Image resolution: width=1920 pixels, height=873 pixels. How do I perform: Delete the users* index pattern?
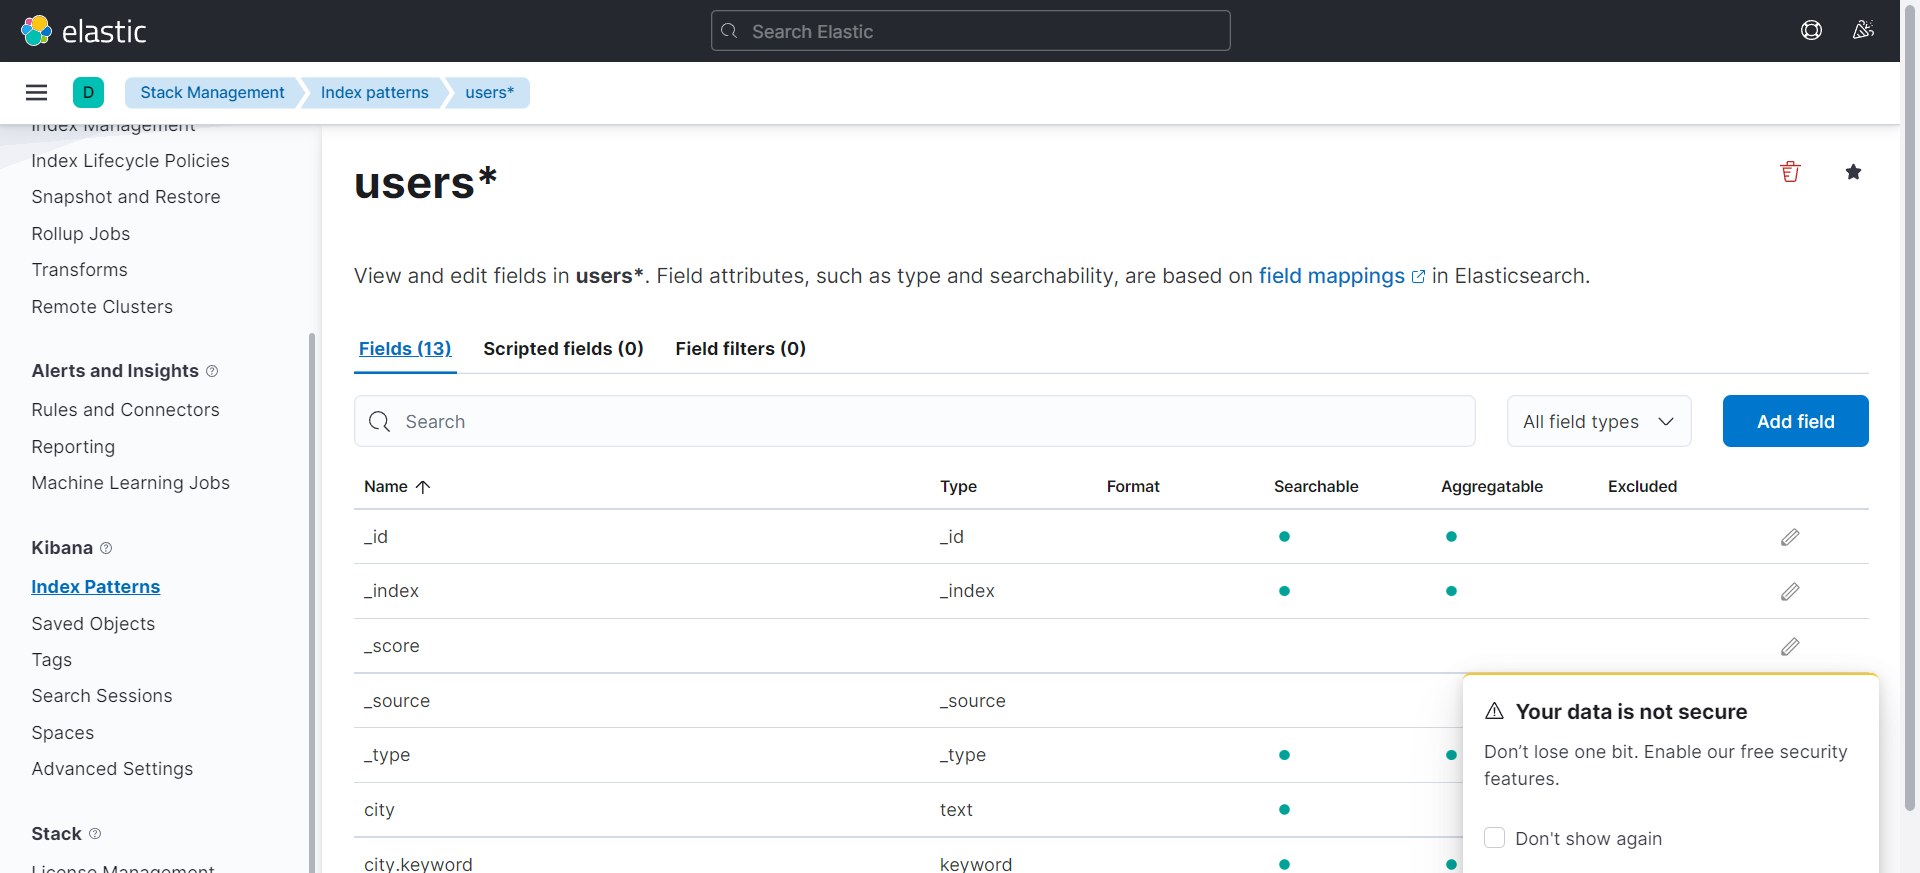tap(1790, 172)
